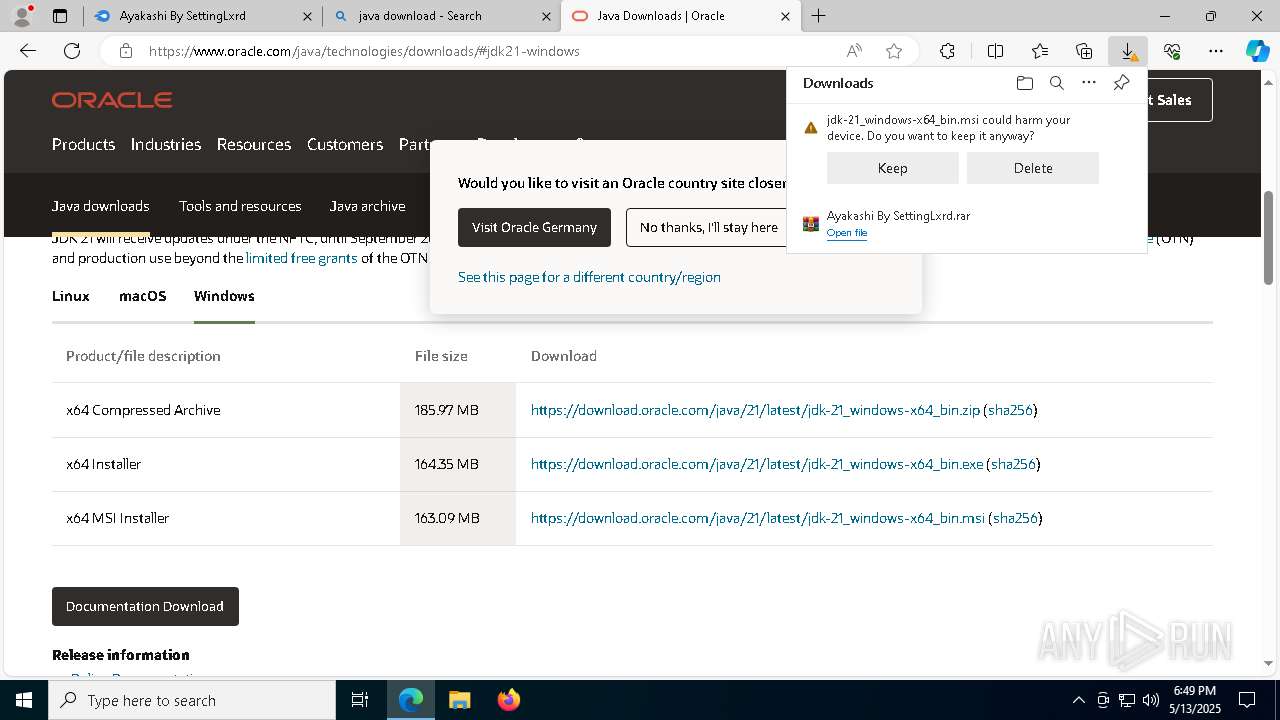This screenshot has width=1280, height=720.
Task: Delete the jdk-21 msi download
Action: [x=1033, y=168]
